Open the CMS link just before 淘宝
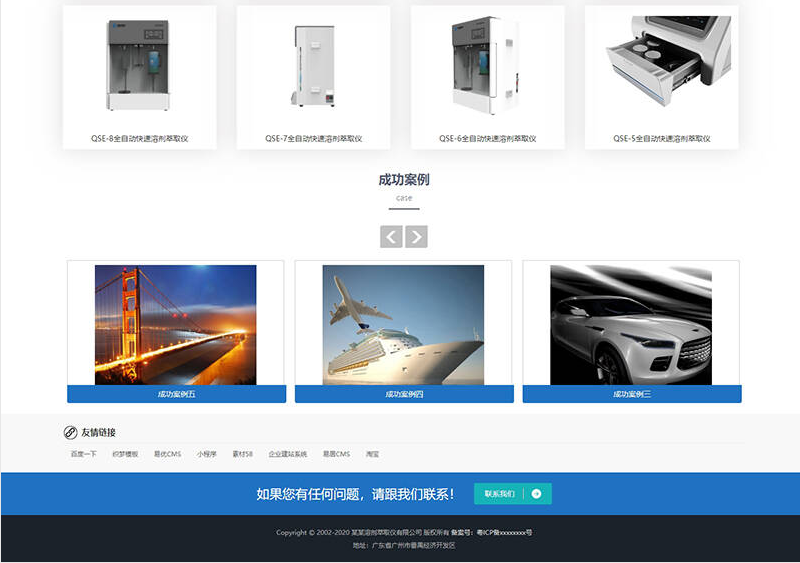This screenshot has height=563, width=800. (x=336, y=454)
